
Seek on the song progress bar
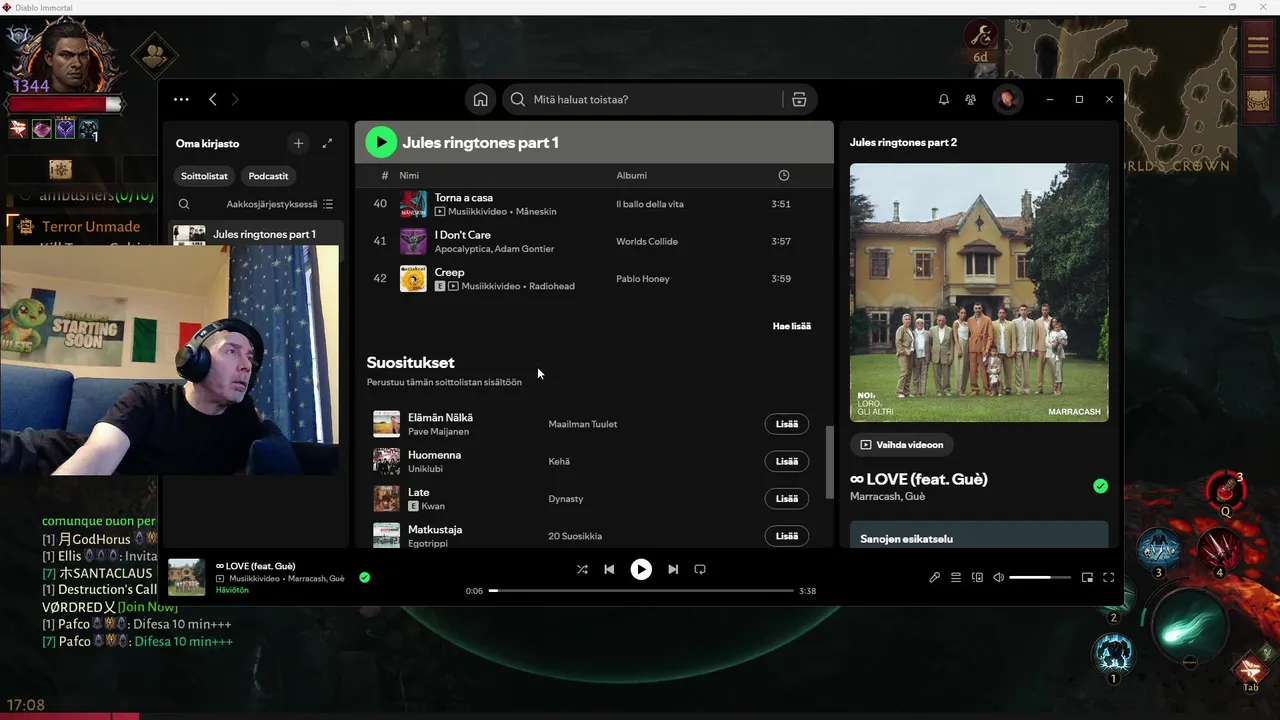point(641,591)
